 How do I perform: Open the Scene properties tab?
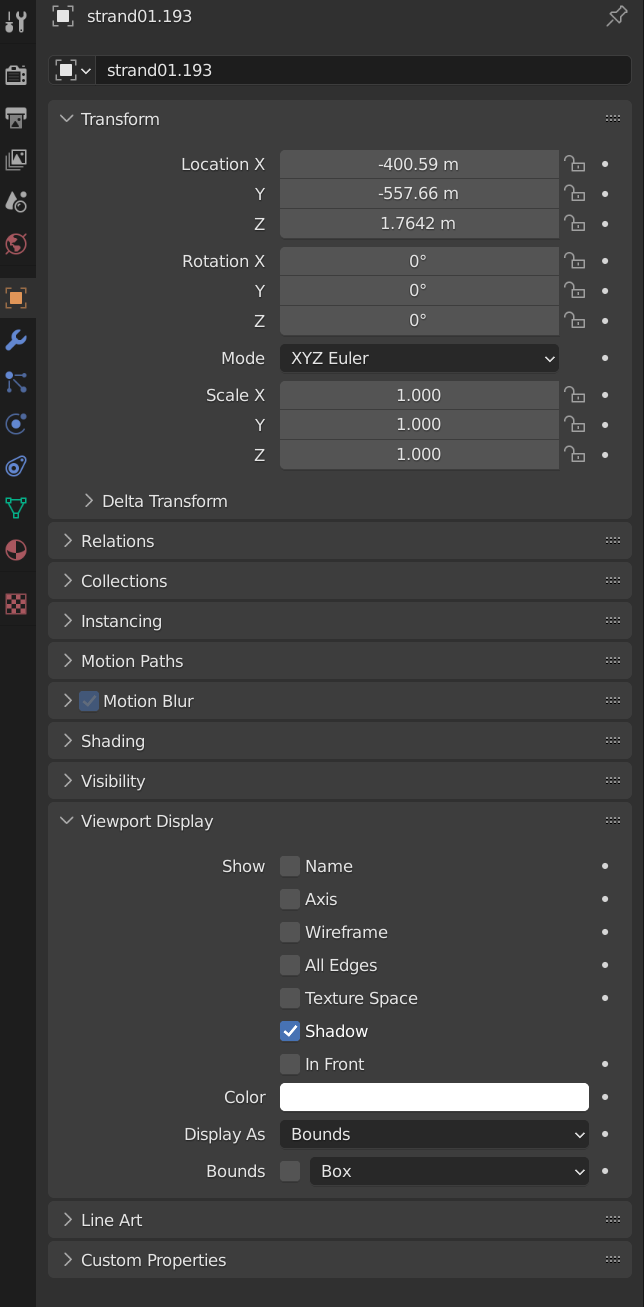pos(16,201)
